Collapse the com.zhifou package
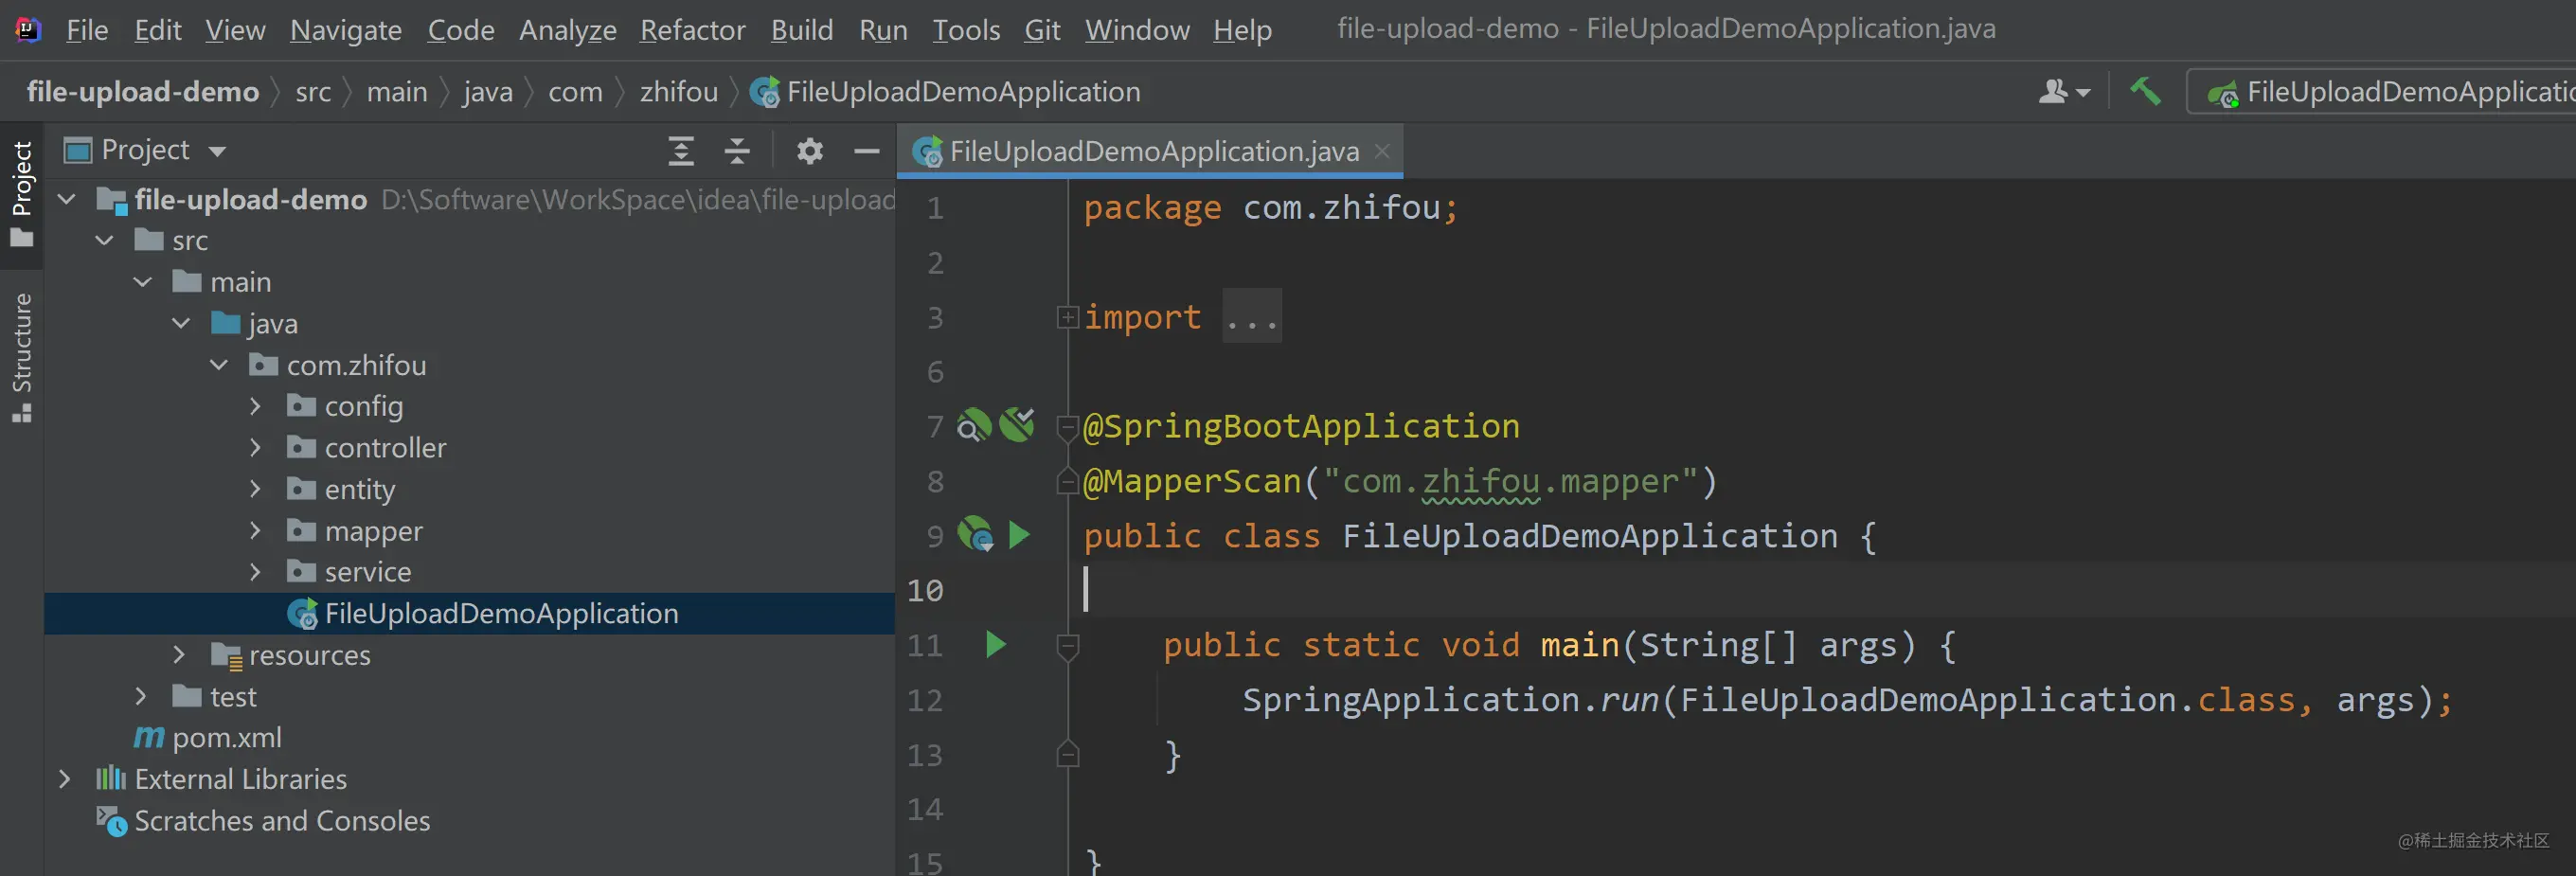2576x876 pixels. [x=219, y=365]
